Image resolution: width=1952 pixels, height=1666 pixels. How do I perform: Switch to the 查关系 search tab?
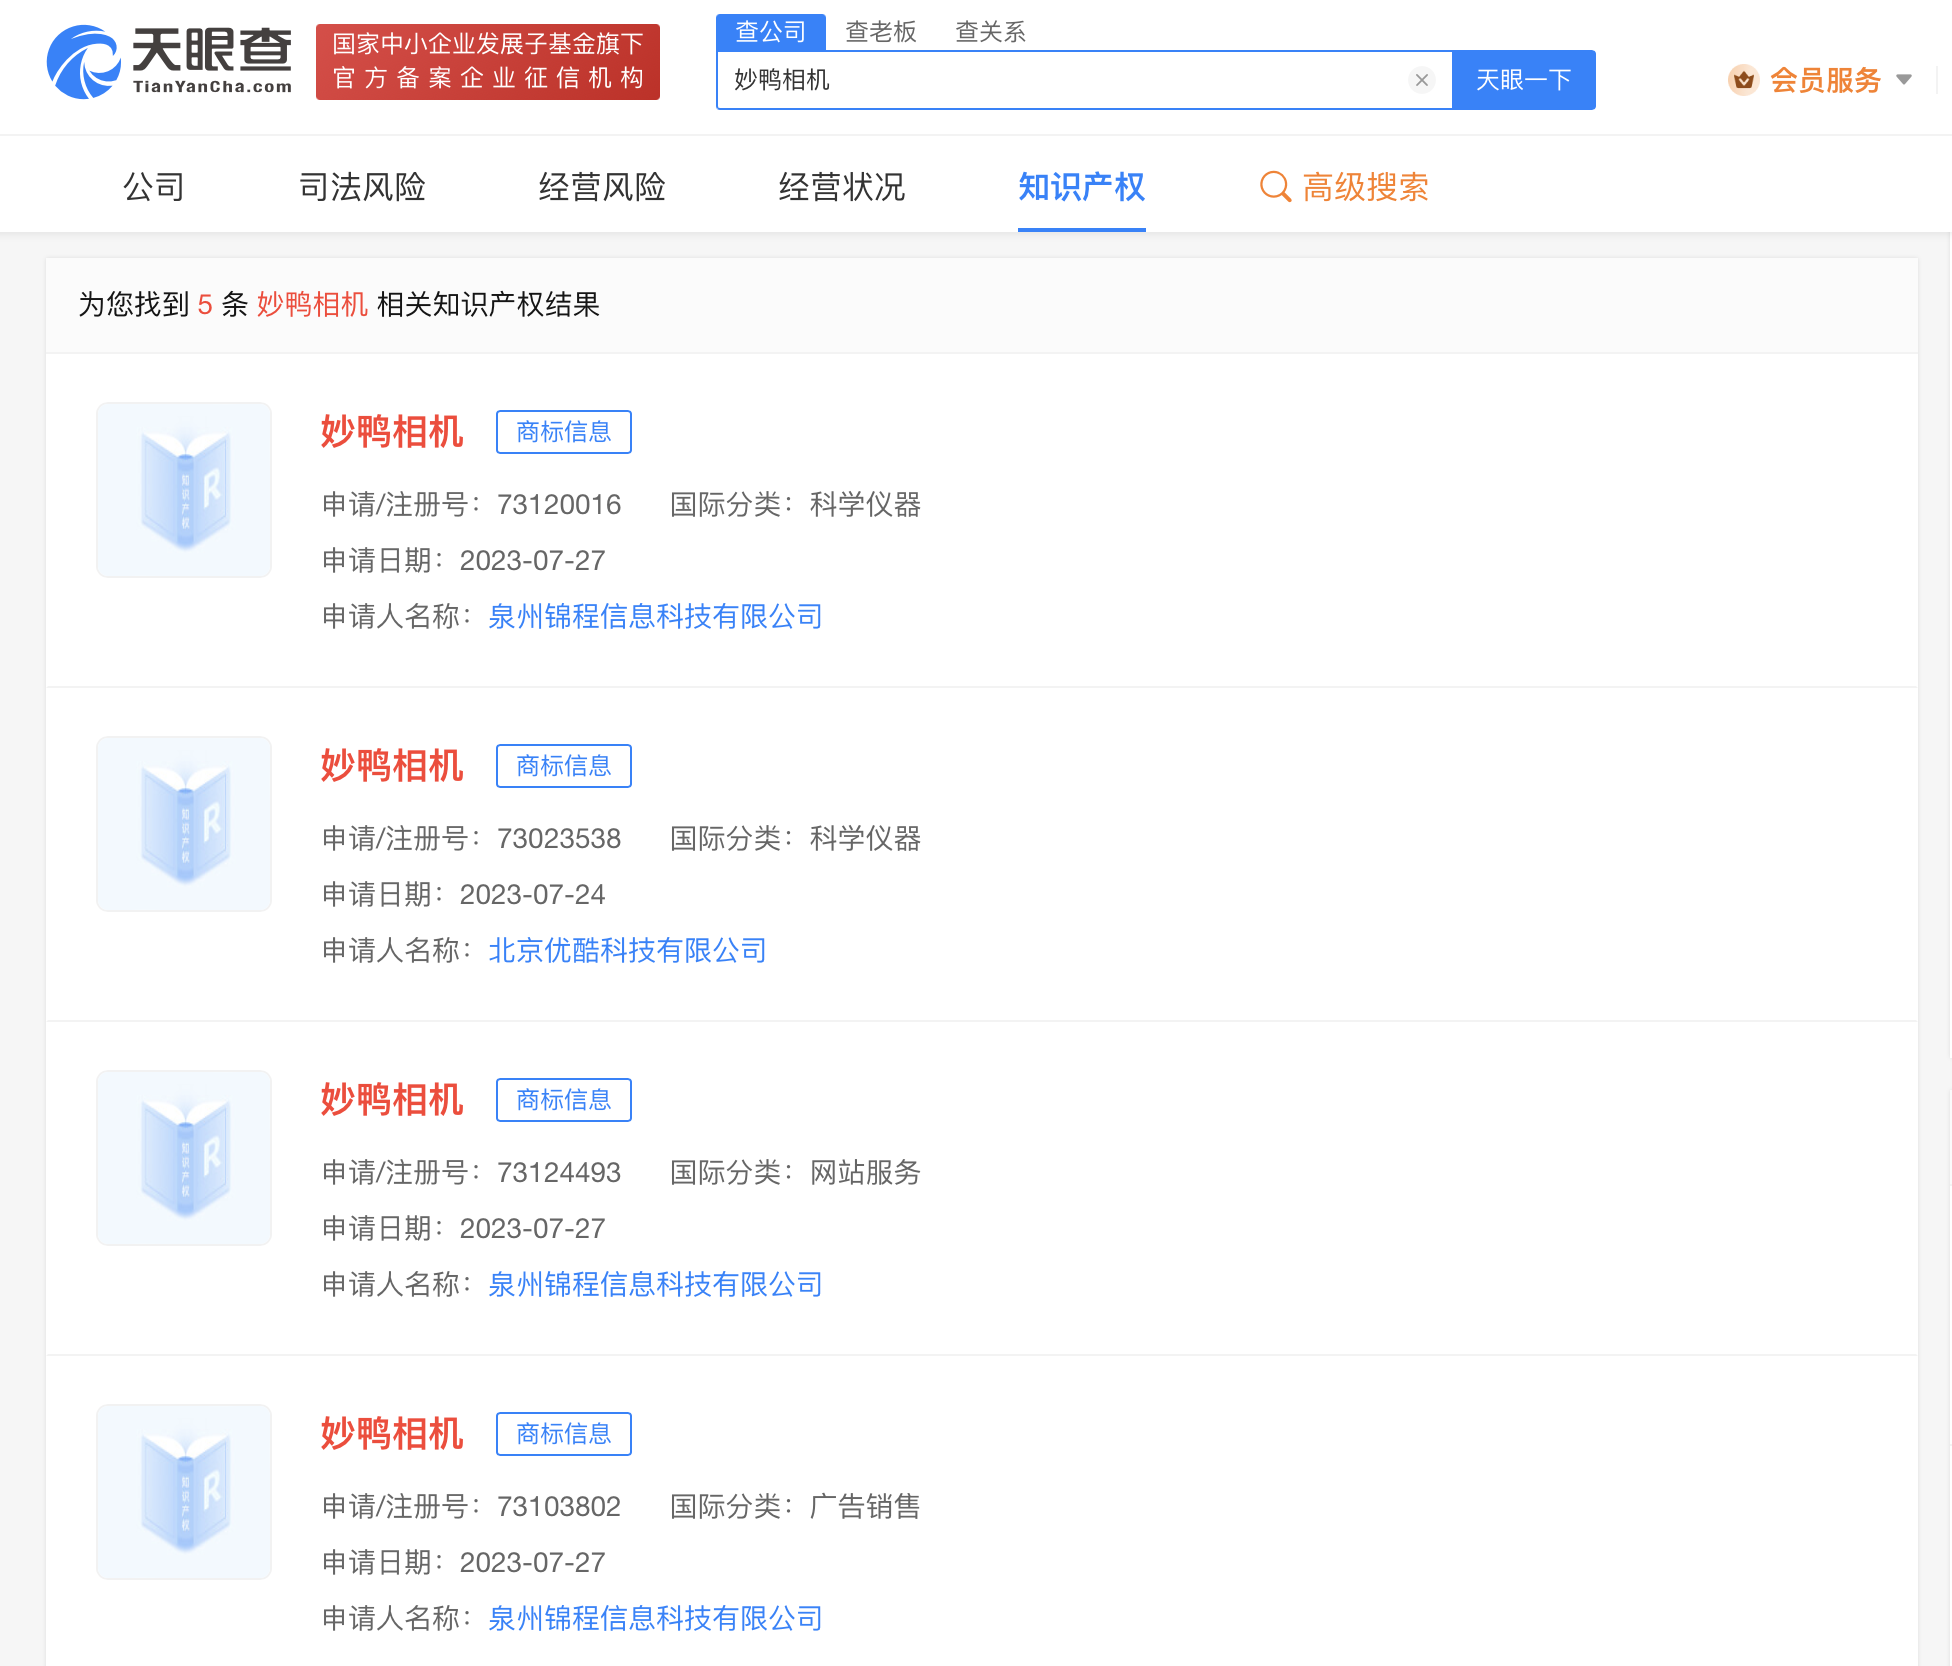point(990,32)
